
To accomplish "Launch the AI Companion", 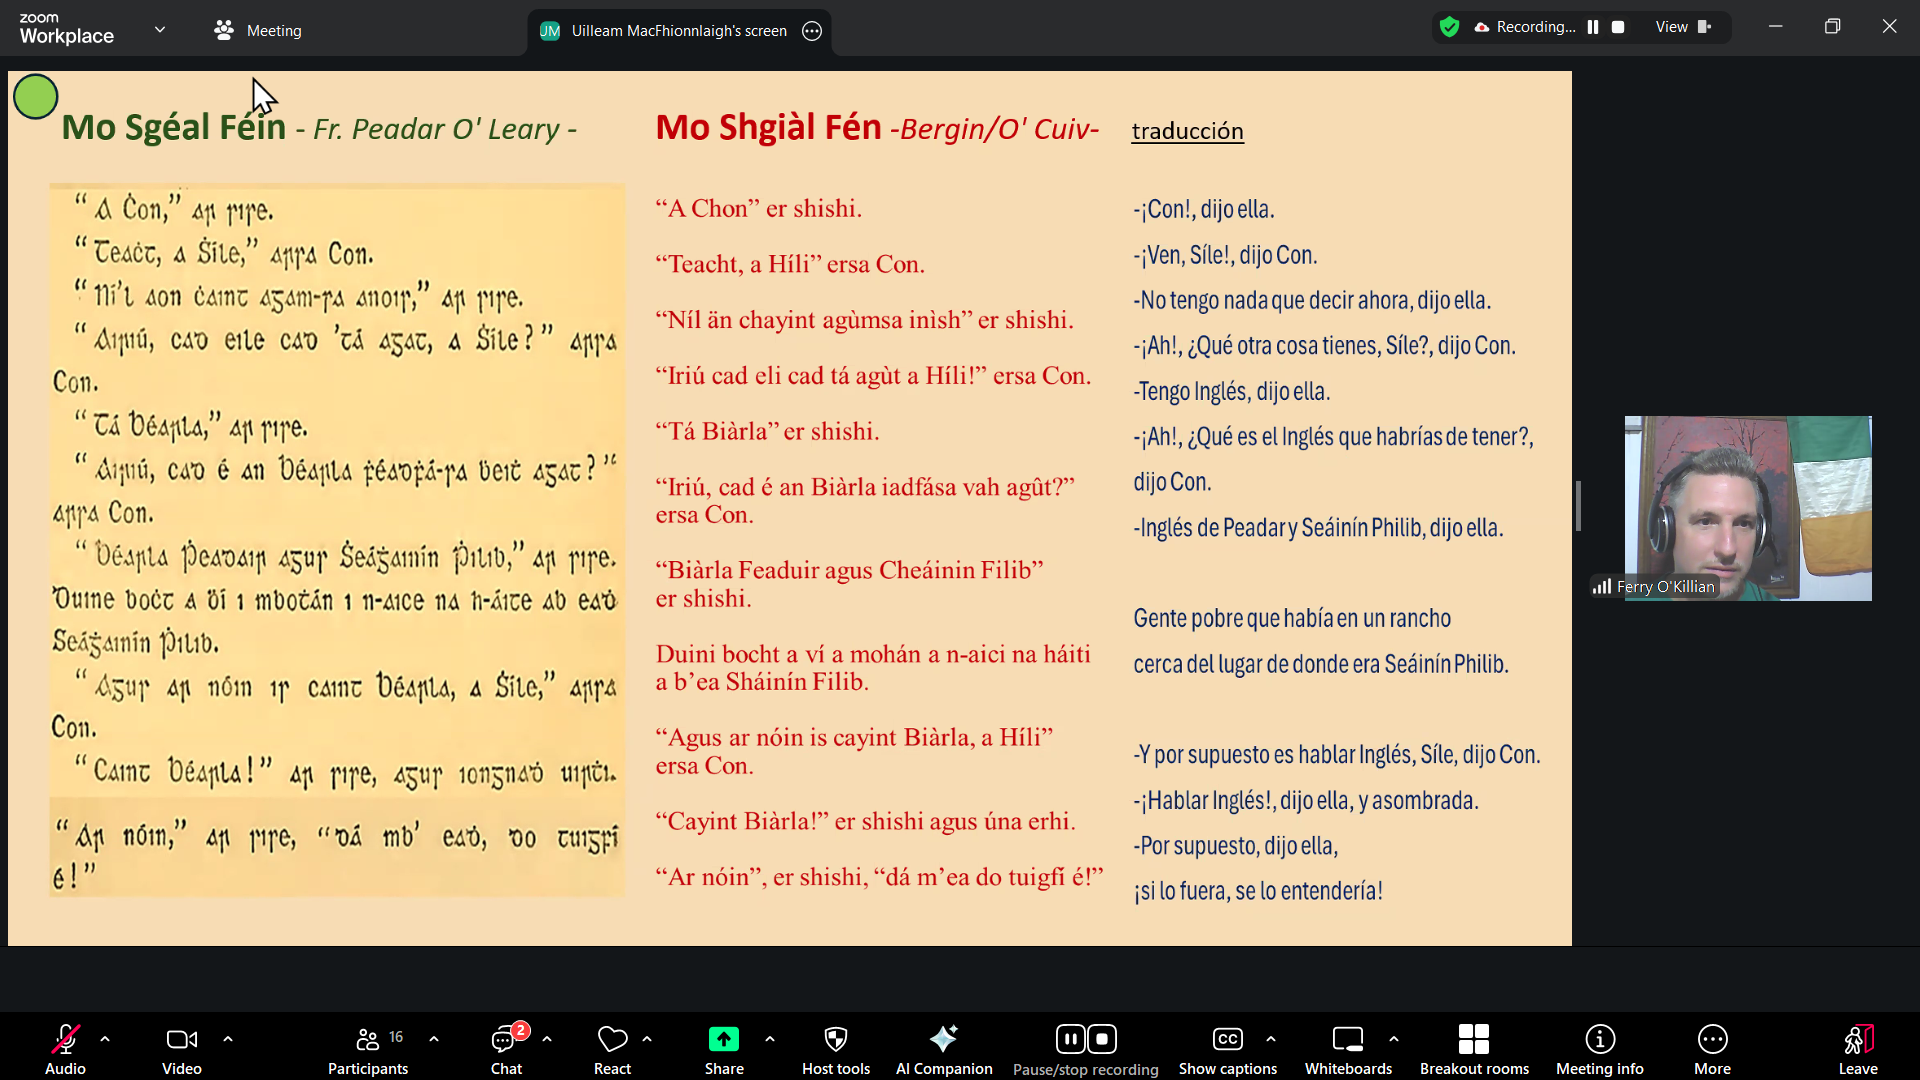I will coord(943,1041).
